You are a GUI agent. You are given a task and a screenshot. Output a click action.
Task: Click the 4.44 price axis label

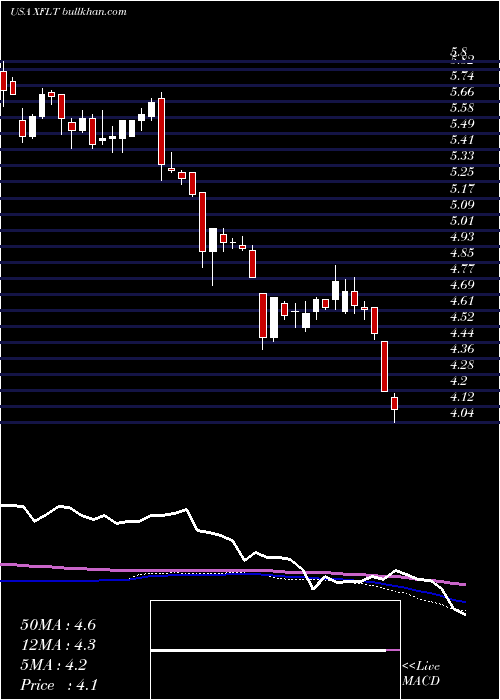click(462, 333)
